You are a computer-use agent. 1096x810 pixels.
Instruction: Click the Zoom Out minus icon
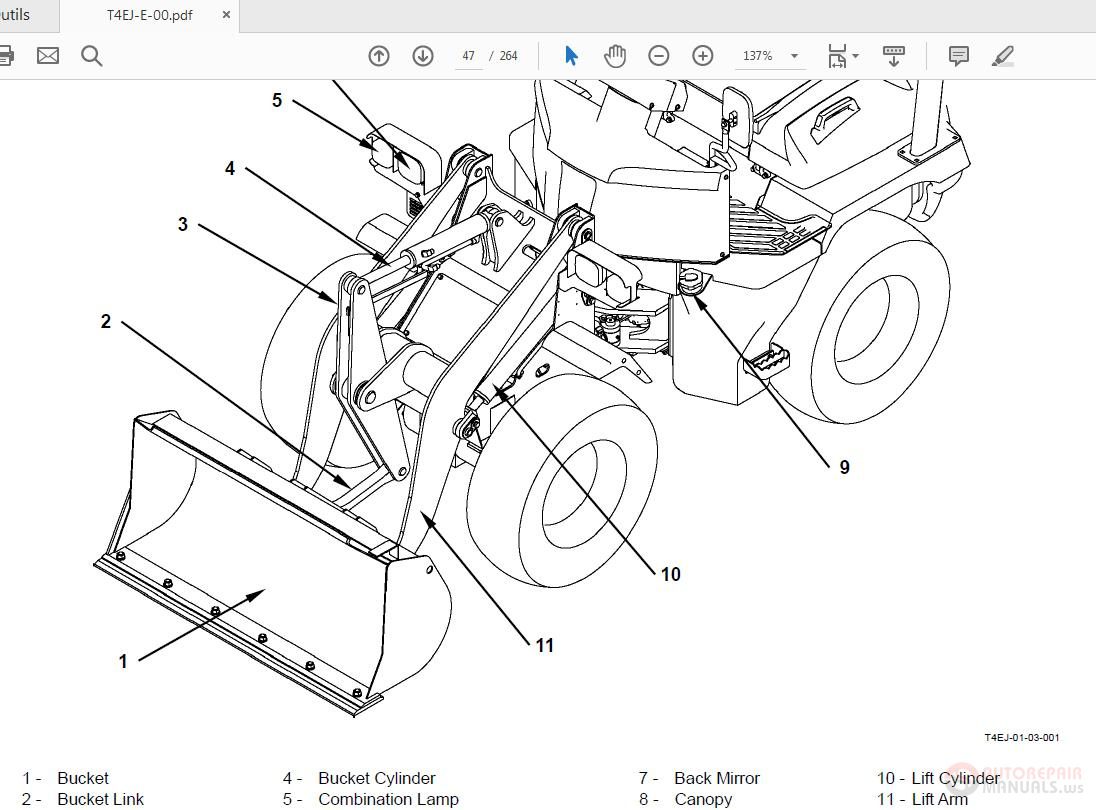(x=659, y=56)
